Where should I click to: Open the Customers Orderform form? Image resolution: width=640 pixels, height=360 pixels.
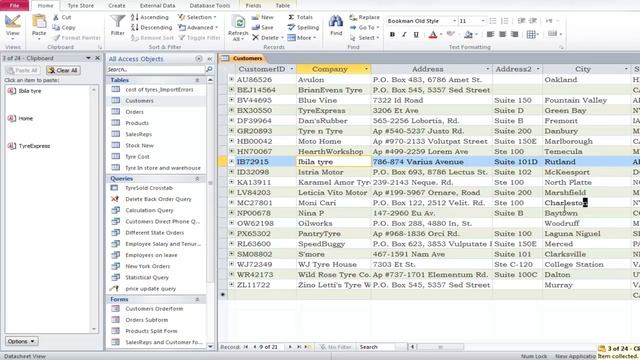pyautogui.click(x=154, y=309)
